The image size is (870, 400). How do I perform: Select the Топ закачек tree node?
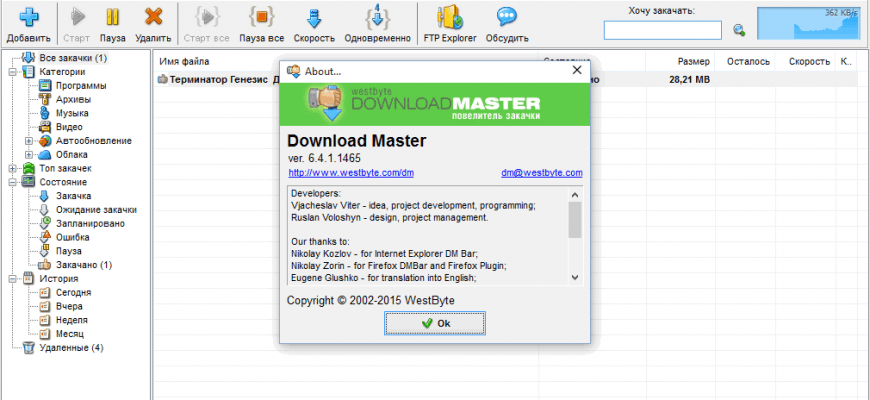(x=65, y=168)
